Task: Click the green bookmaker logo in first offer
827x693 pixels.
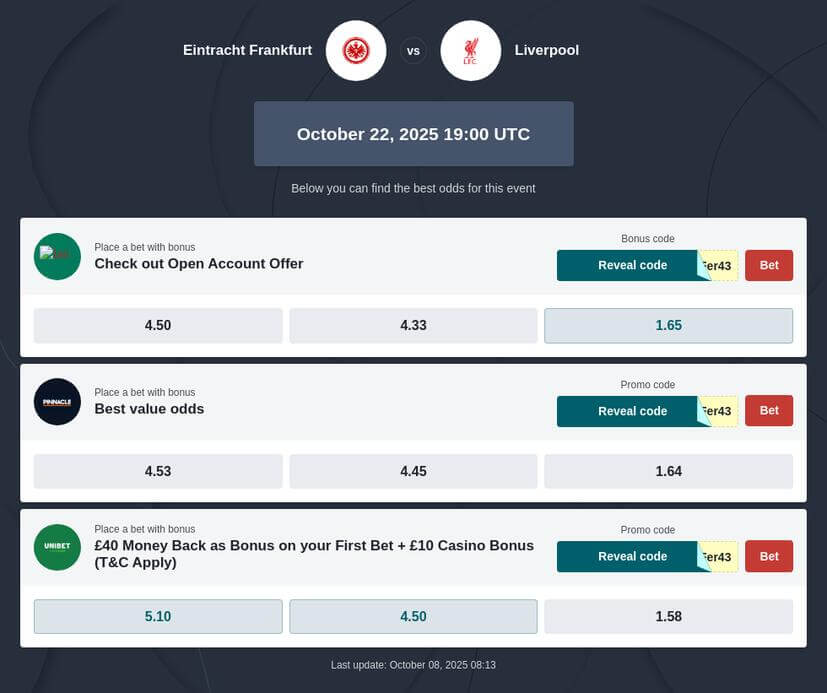Action: point(57,256)
